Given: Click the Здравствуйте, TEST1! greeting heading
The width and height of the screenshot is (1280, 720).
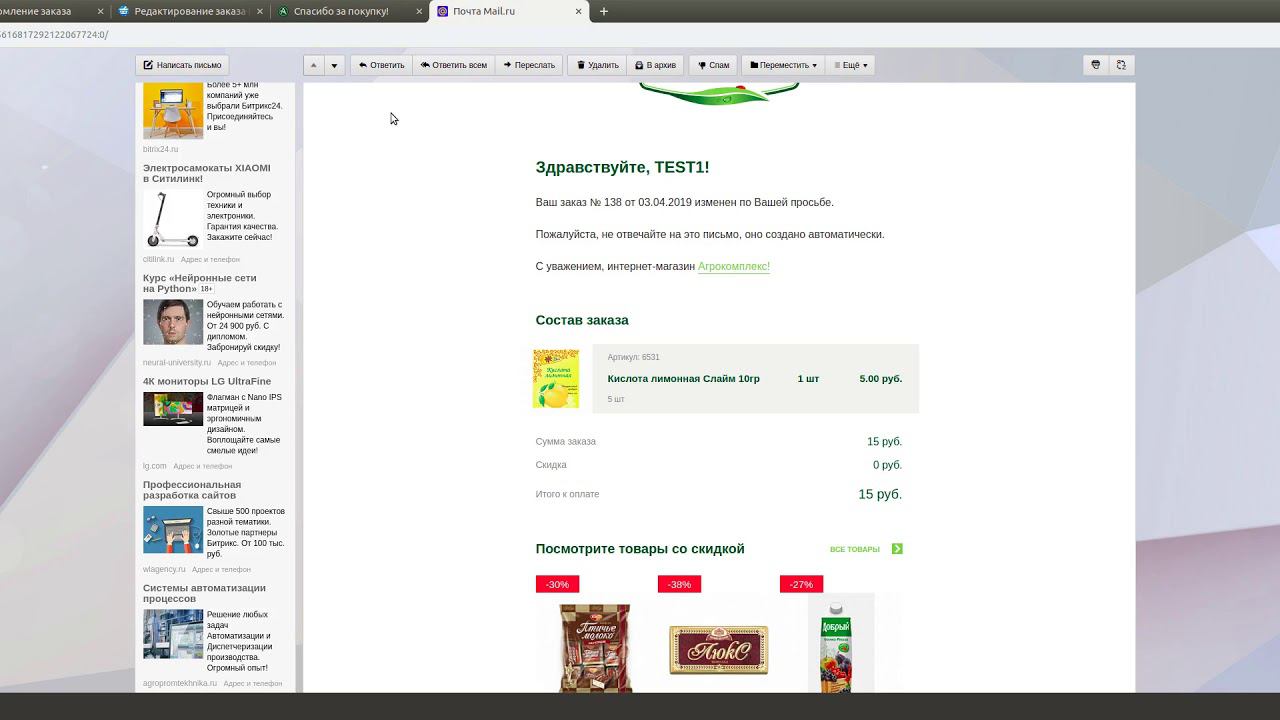Looking at the screenshot, I should tap(622, 167).
